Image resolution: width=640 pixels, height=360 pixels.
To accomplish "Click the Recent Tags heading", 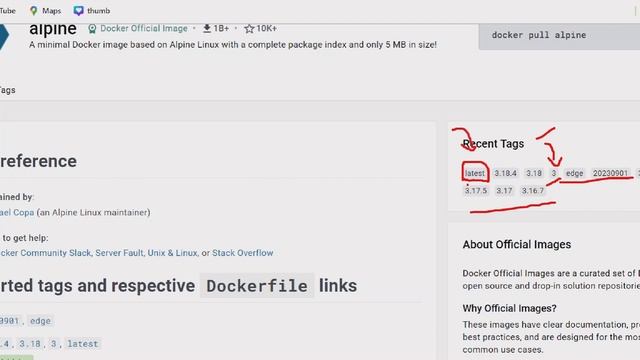I will 493,144.
